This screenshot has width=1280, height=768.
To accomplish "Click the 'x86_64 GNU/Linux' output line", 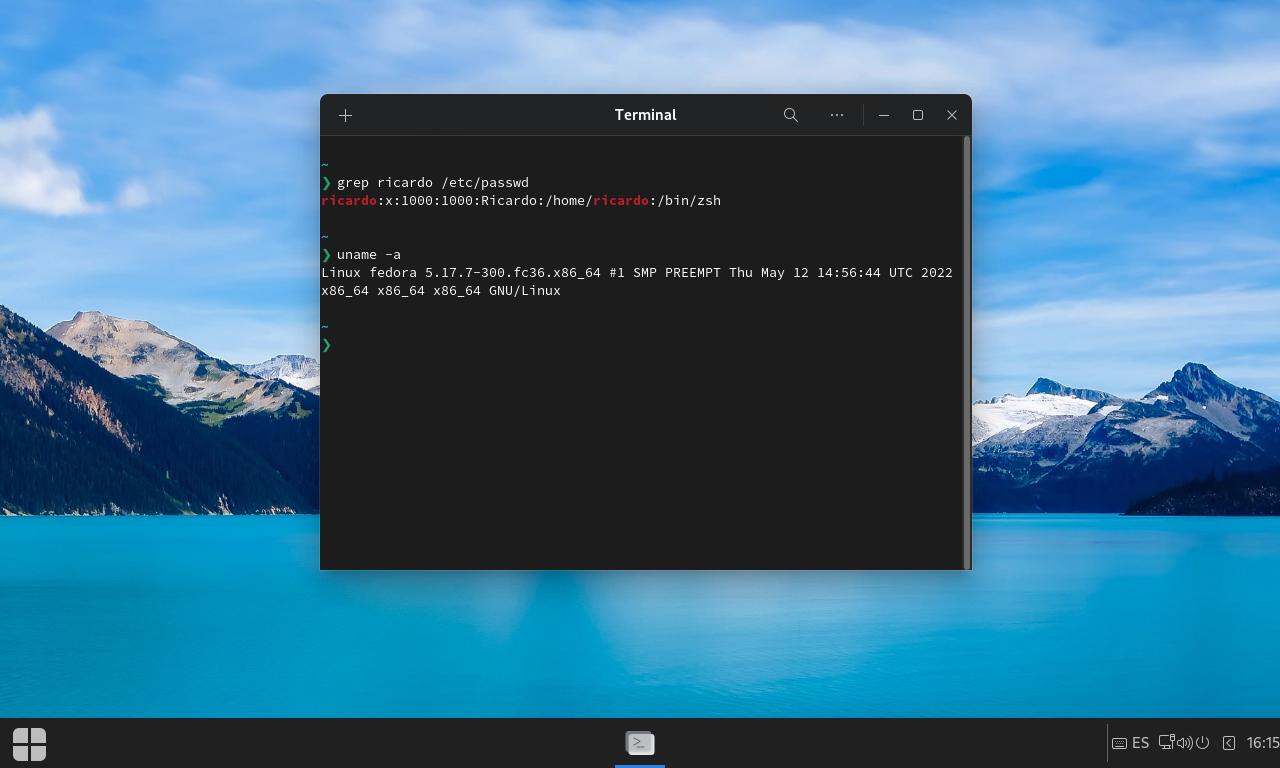I will (x=441, y=291).
